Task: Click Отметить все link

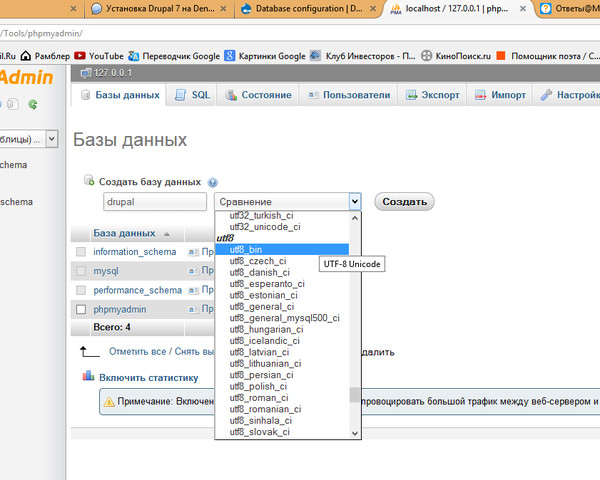Action: (137, 351)
